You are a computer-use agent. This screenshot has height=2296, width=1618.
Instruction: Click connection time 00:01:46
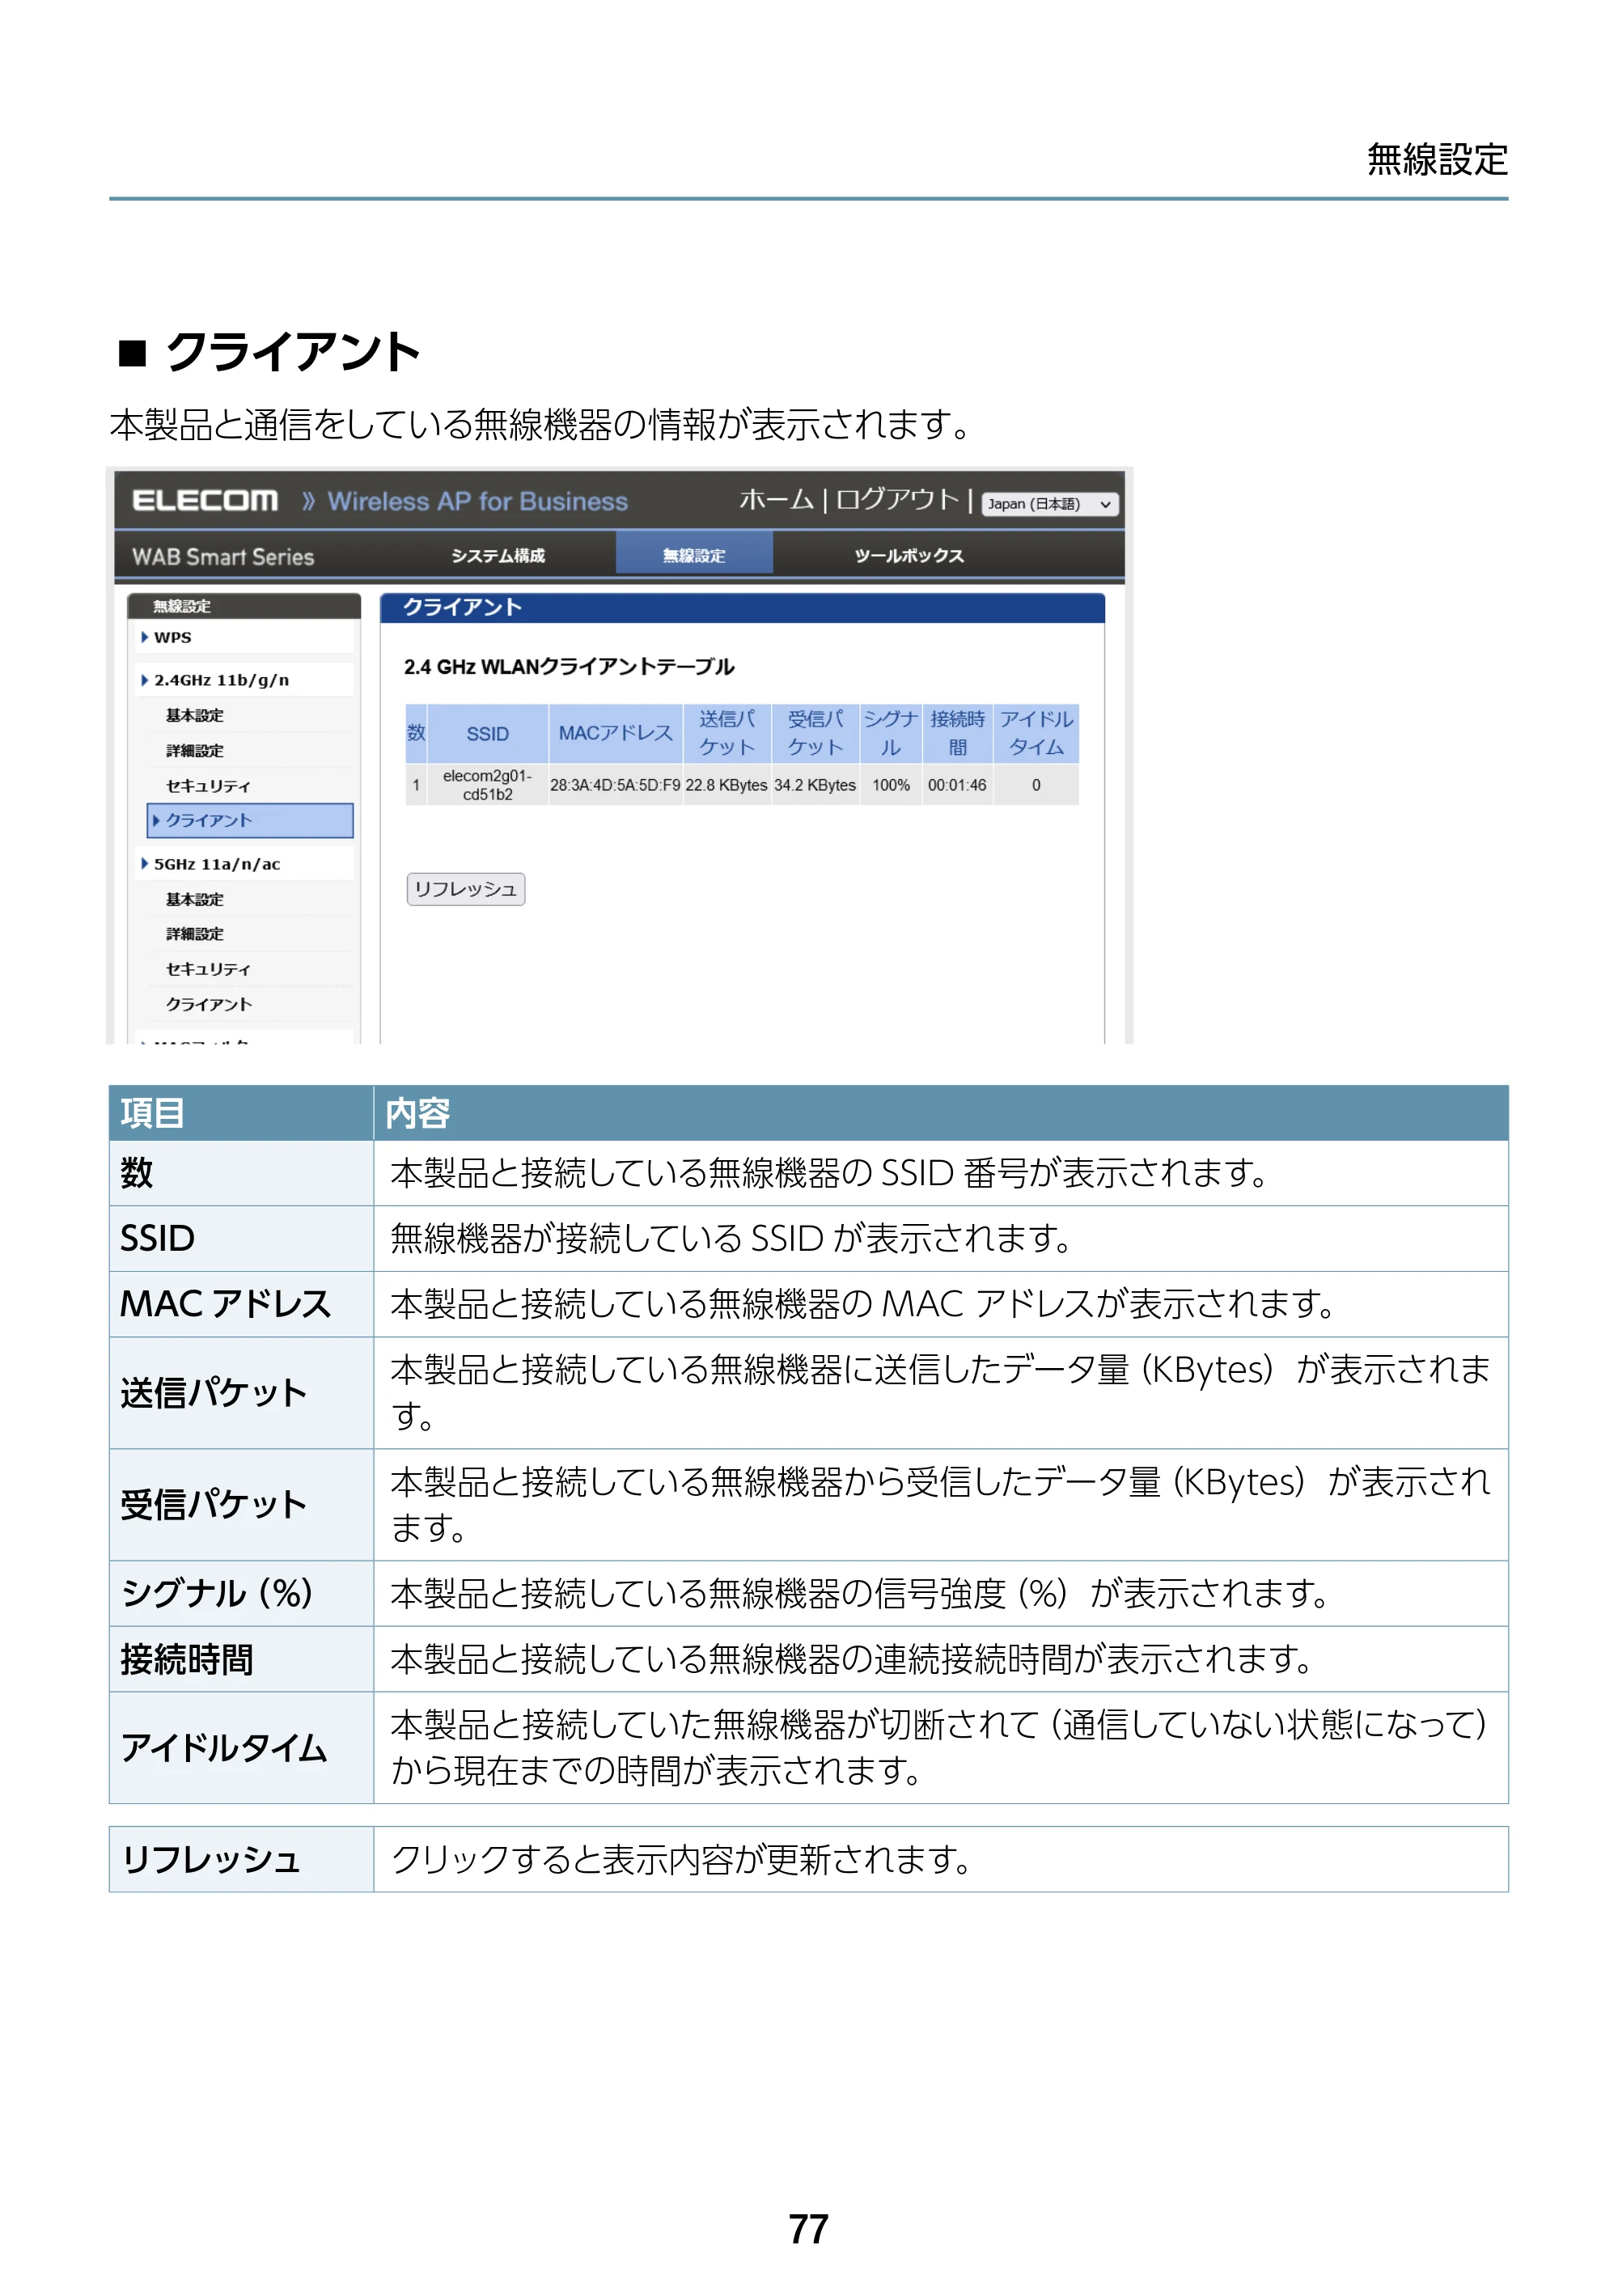[957, 785]
